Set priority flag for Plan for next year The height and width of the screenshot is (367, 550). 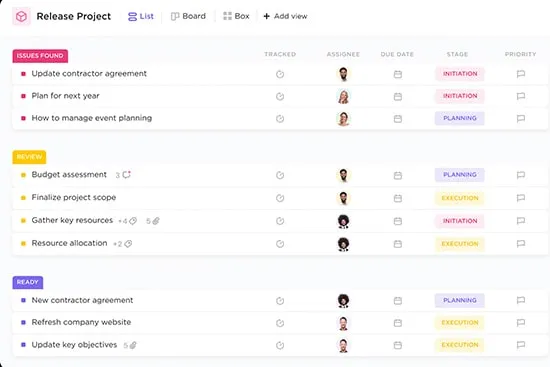point(521,96)
